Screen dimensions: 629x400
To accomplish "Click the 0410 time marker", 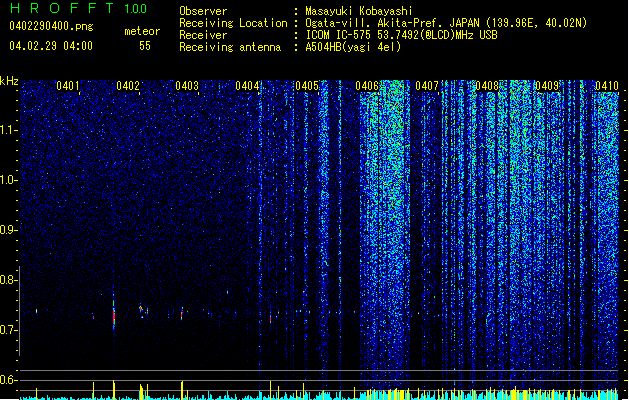I will point(607,86).
